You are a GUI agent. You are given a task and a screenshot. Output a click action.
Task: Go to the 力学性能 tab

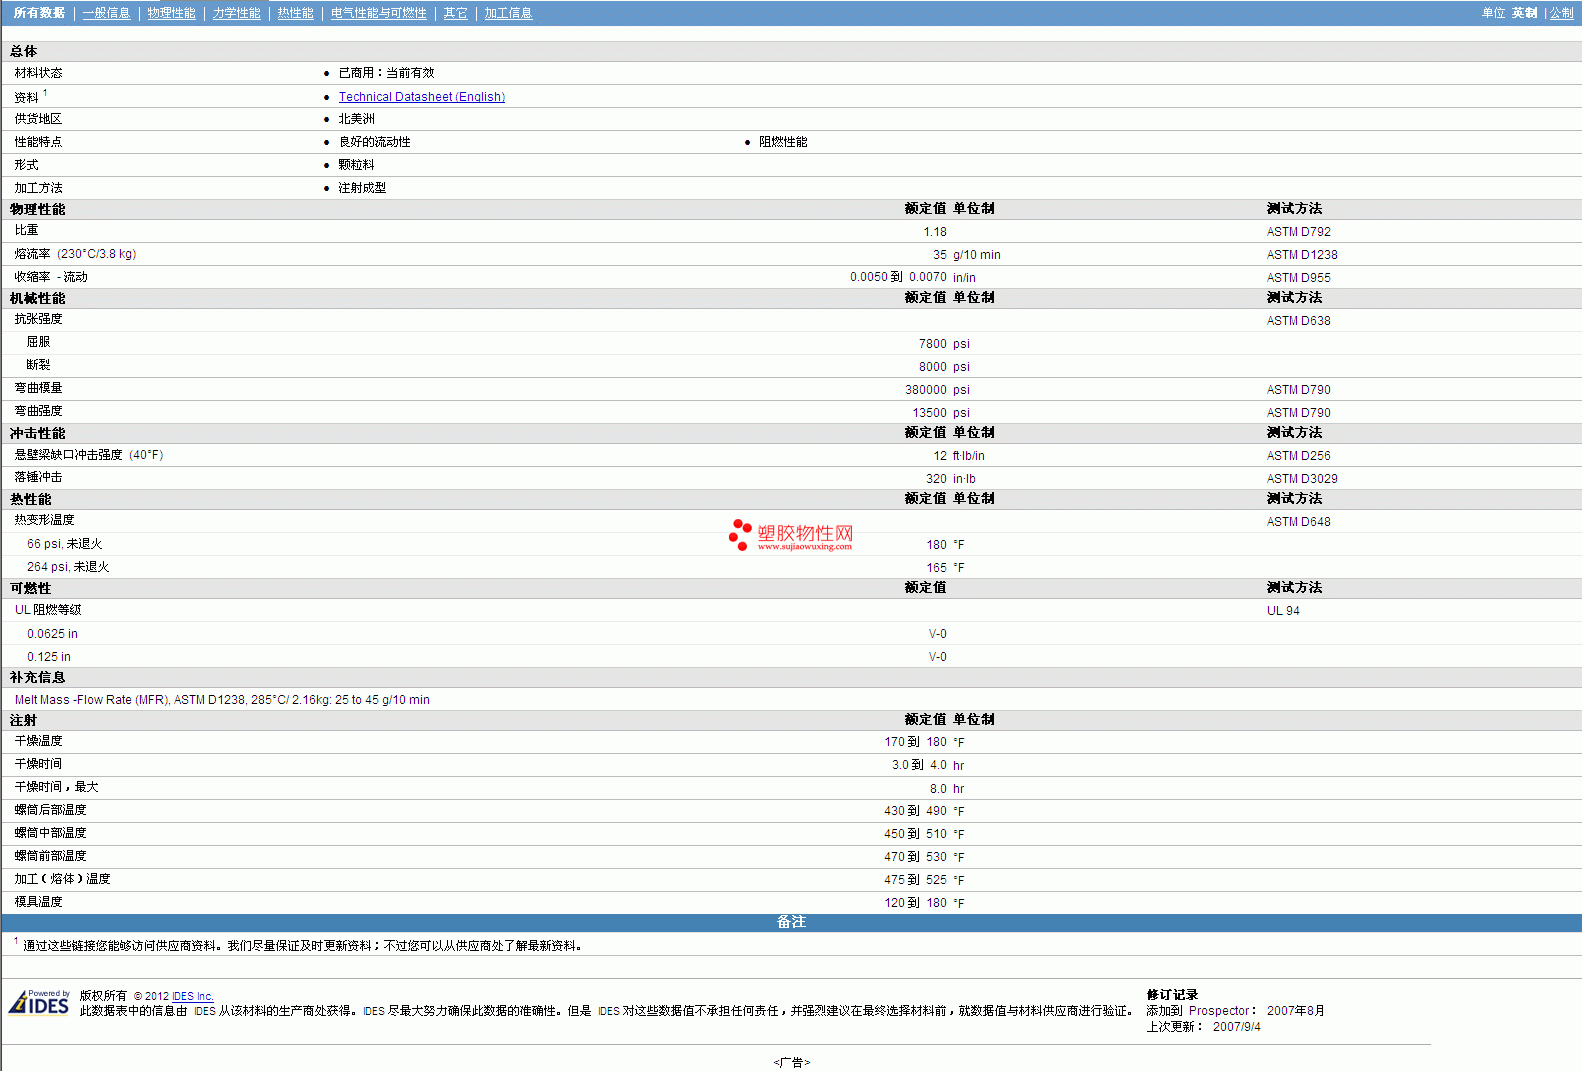click(236, 13)
